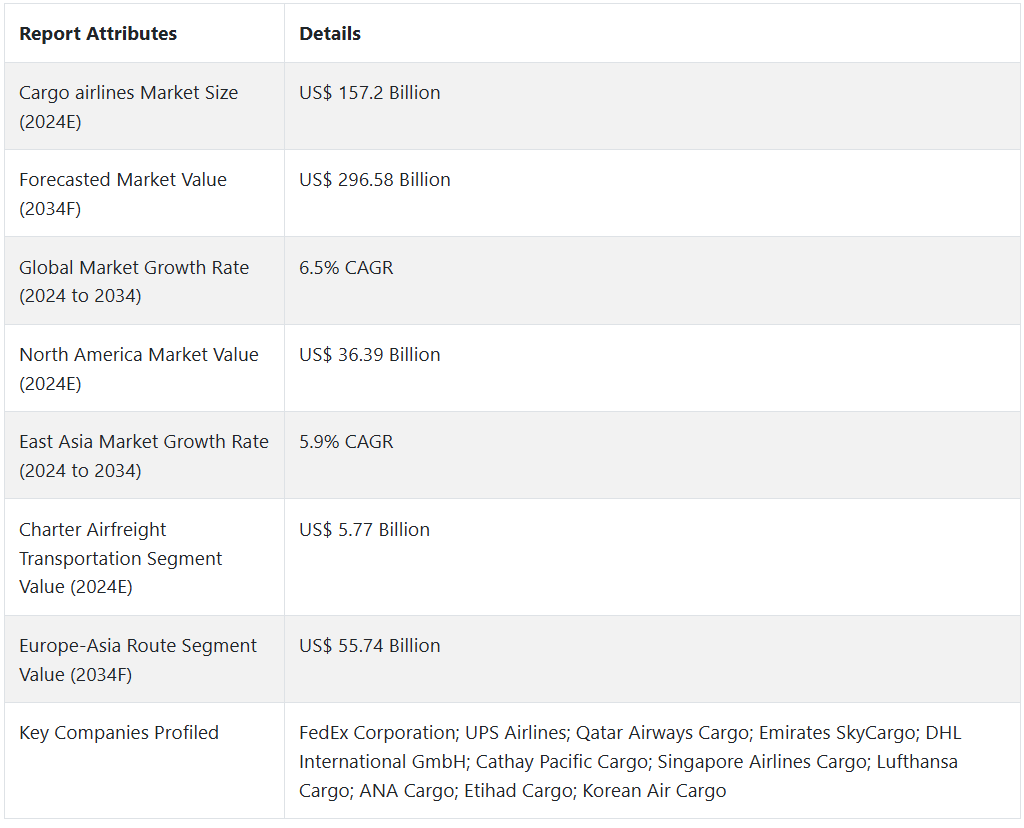The width and height of the screenshot is (1024, 828).
Task: Click the US$ 296.58 Billion value
Action: [x=375, y=180]
